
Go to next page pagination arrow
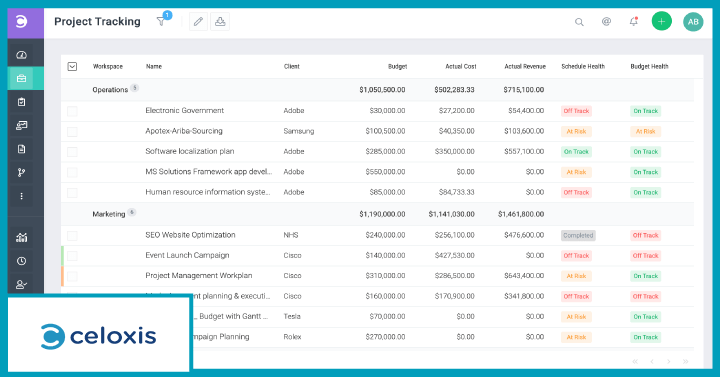pos(669,362)
